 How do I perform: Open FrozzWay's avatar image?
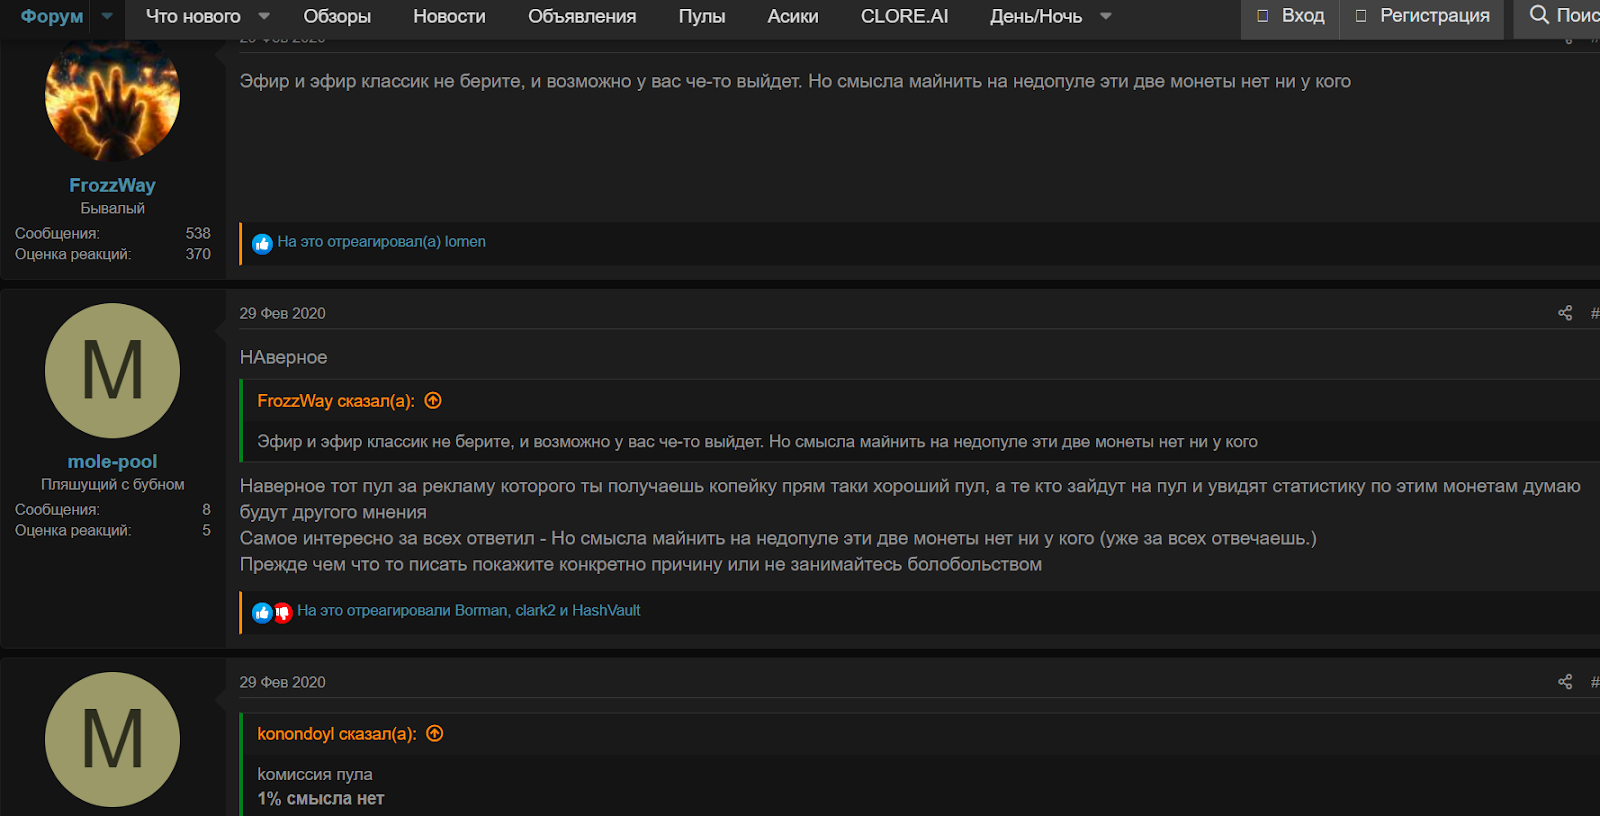pos(112,98)
